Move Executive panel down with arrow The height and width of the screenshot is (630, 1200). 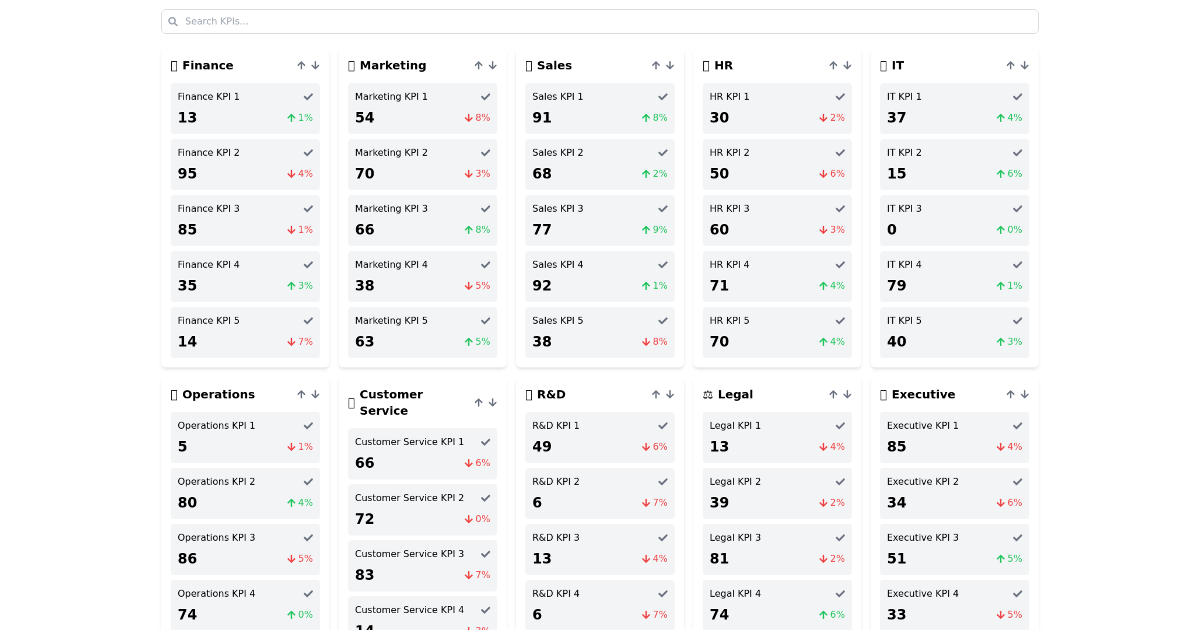click(1024, 395)
